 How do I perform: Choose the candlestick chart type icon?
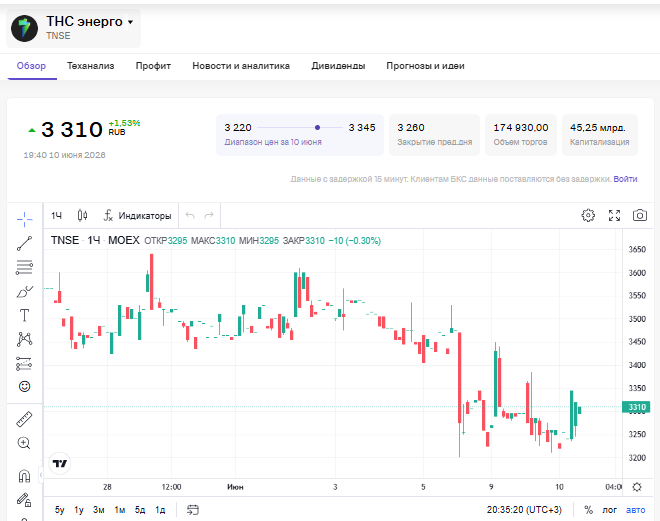click(82, 215)
